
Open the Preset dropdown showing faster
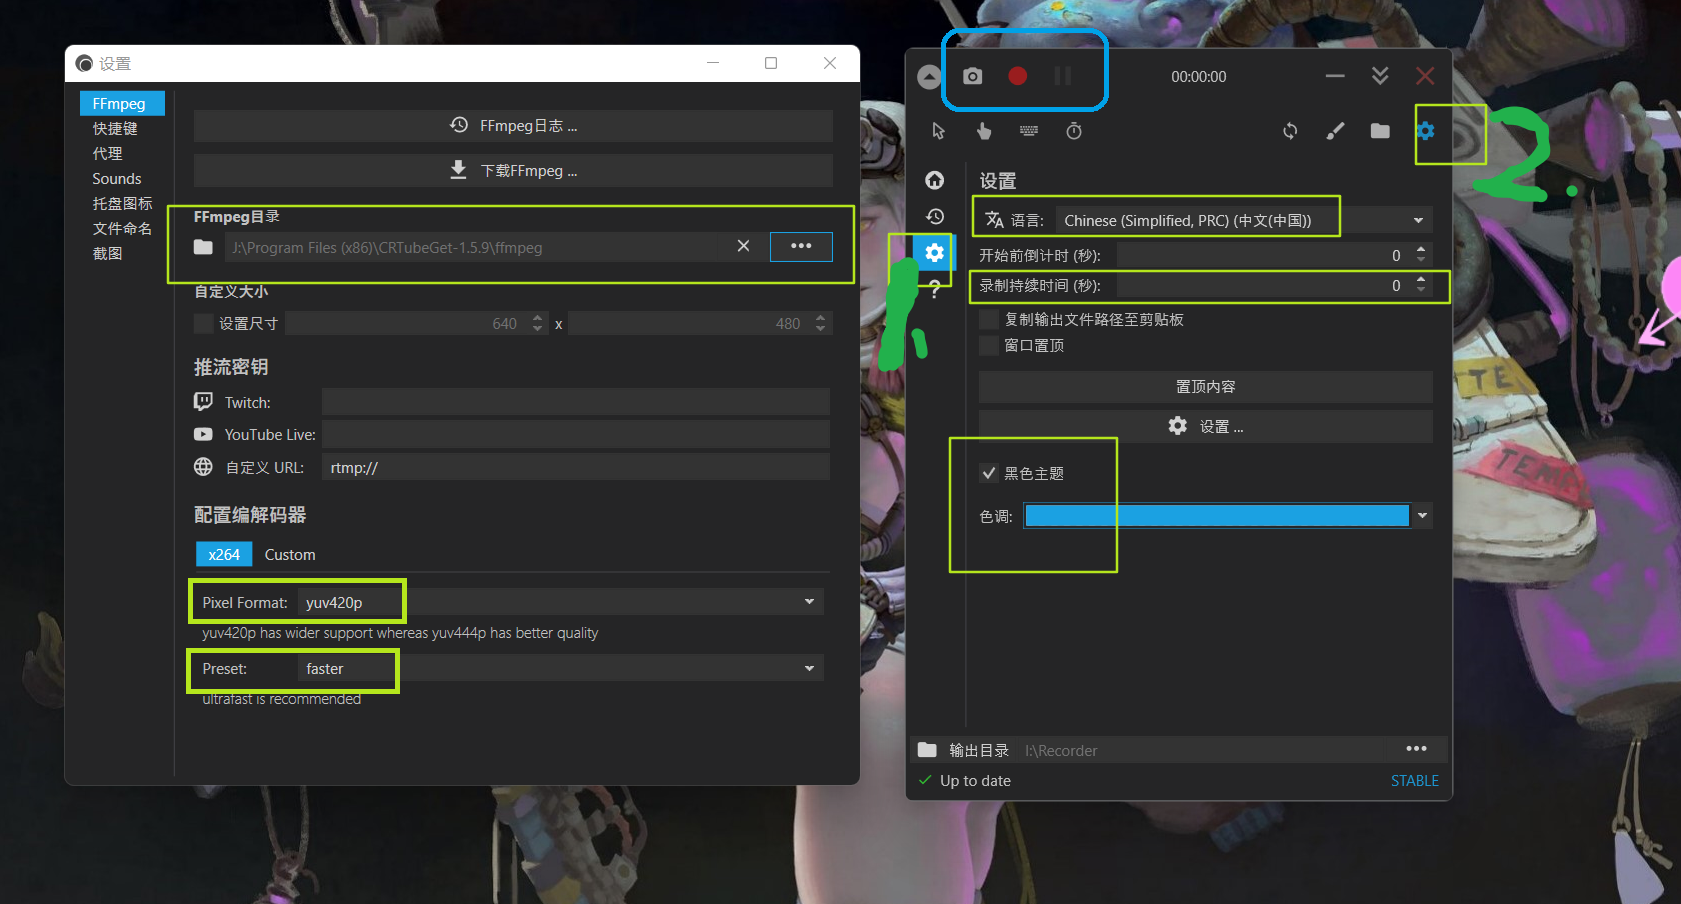[x=561, y=668]
